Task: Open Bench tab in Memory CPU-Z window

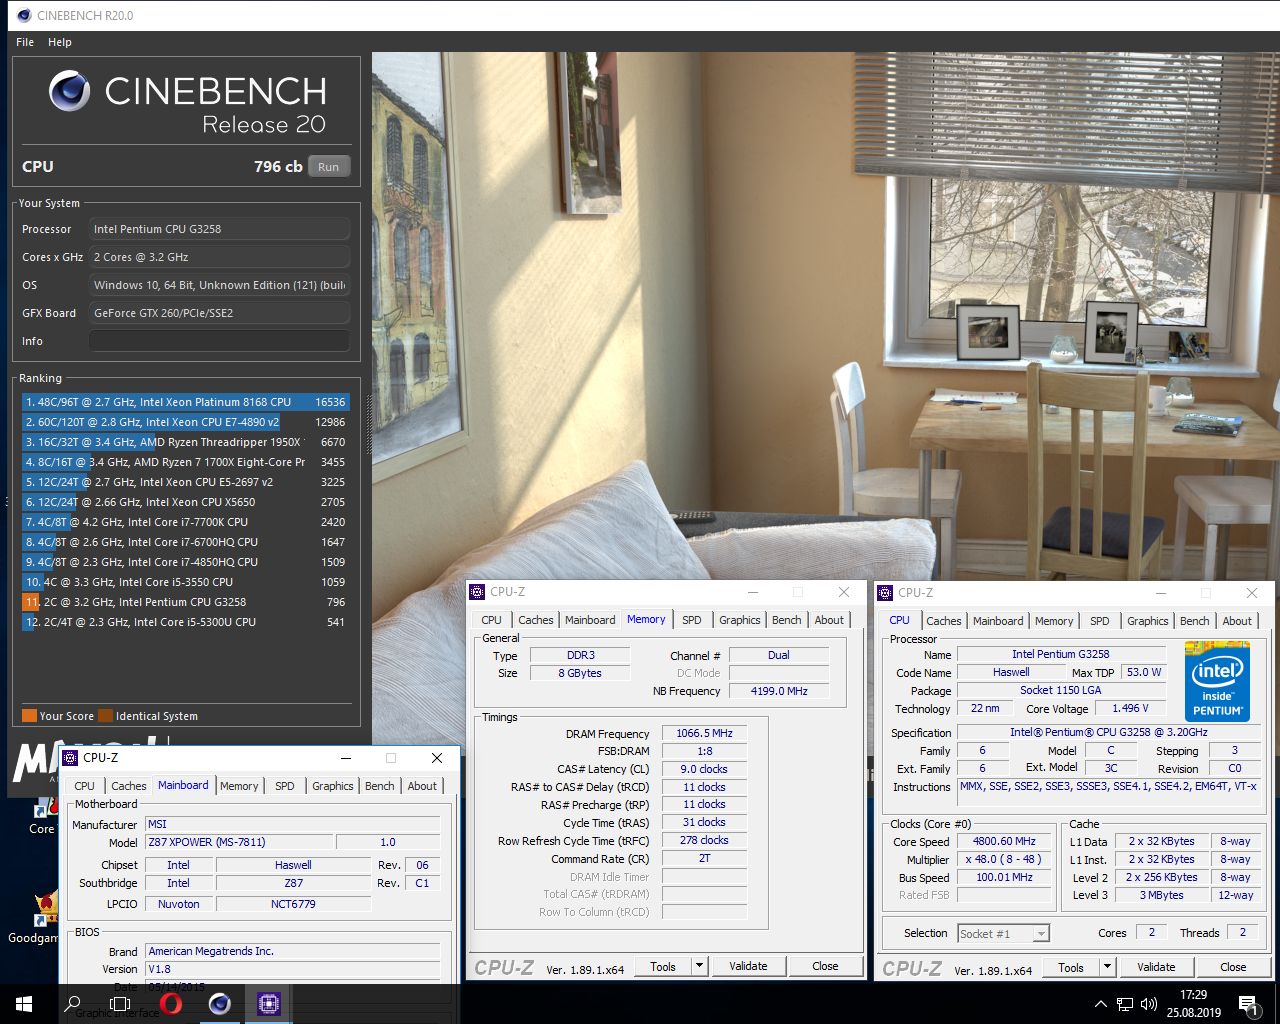Action: (x=786, y=620)
